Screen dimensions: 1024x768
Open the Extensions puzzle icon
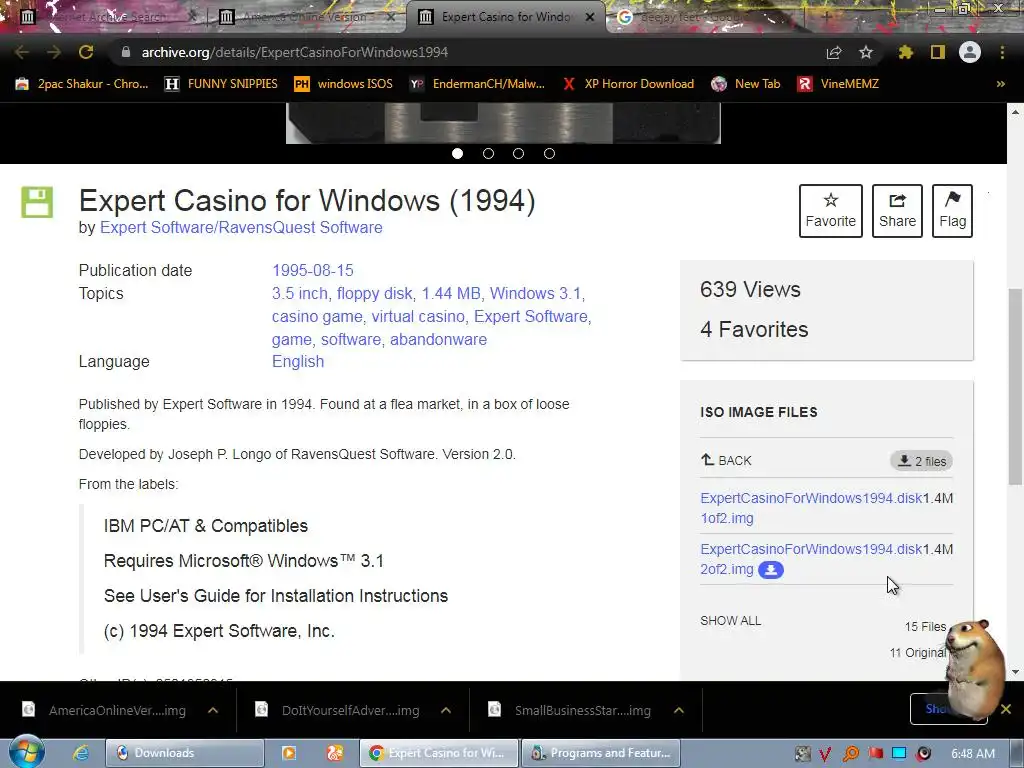[906, 52]
